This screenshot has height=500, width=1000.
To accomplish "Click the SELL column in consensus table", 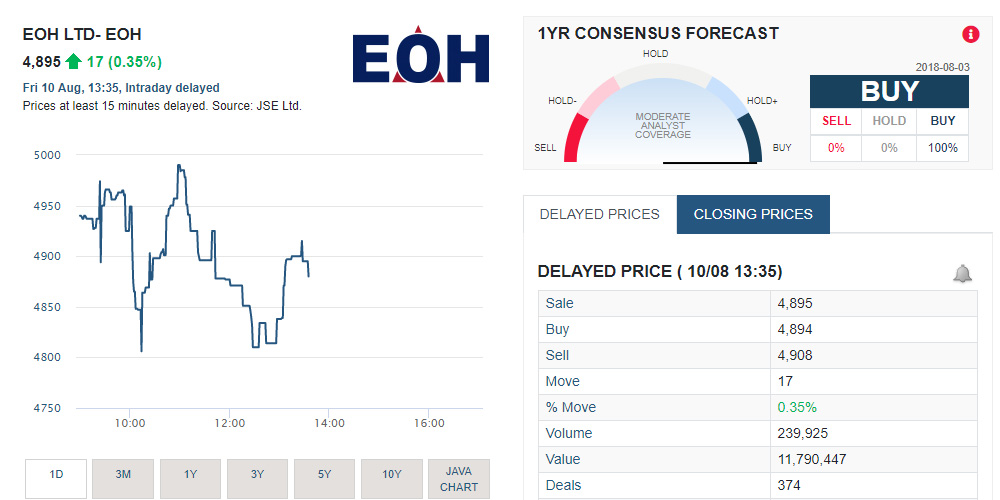I will (x=836, y=121).
